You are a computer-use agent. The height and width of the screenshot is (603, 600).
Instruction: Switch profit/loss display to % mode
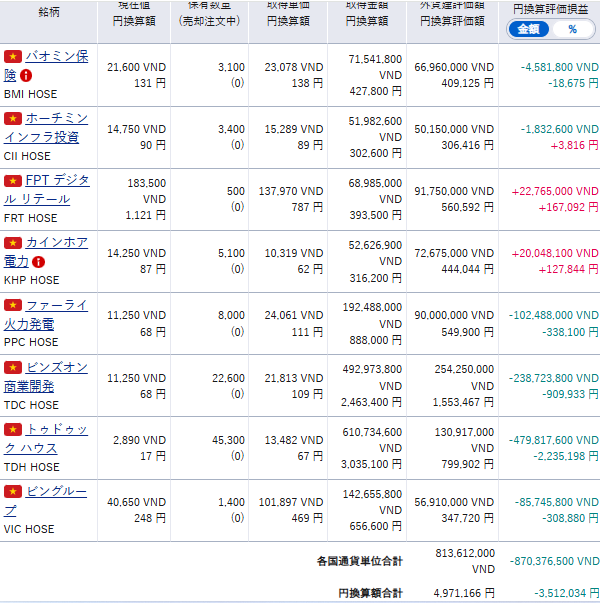tap(572, 29)
